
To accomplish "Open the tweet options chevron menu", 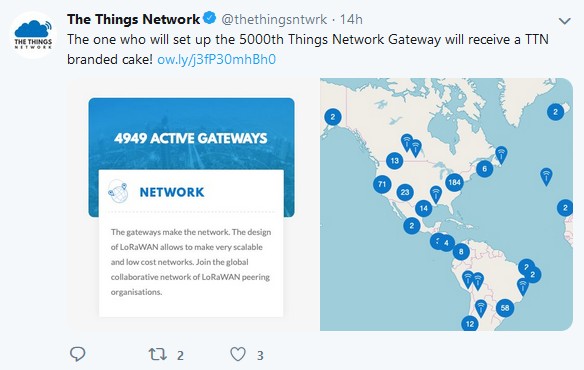I will (x=565, y=21).
